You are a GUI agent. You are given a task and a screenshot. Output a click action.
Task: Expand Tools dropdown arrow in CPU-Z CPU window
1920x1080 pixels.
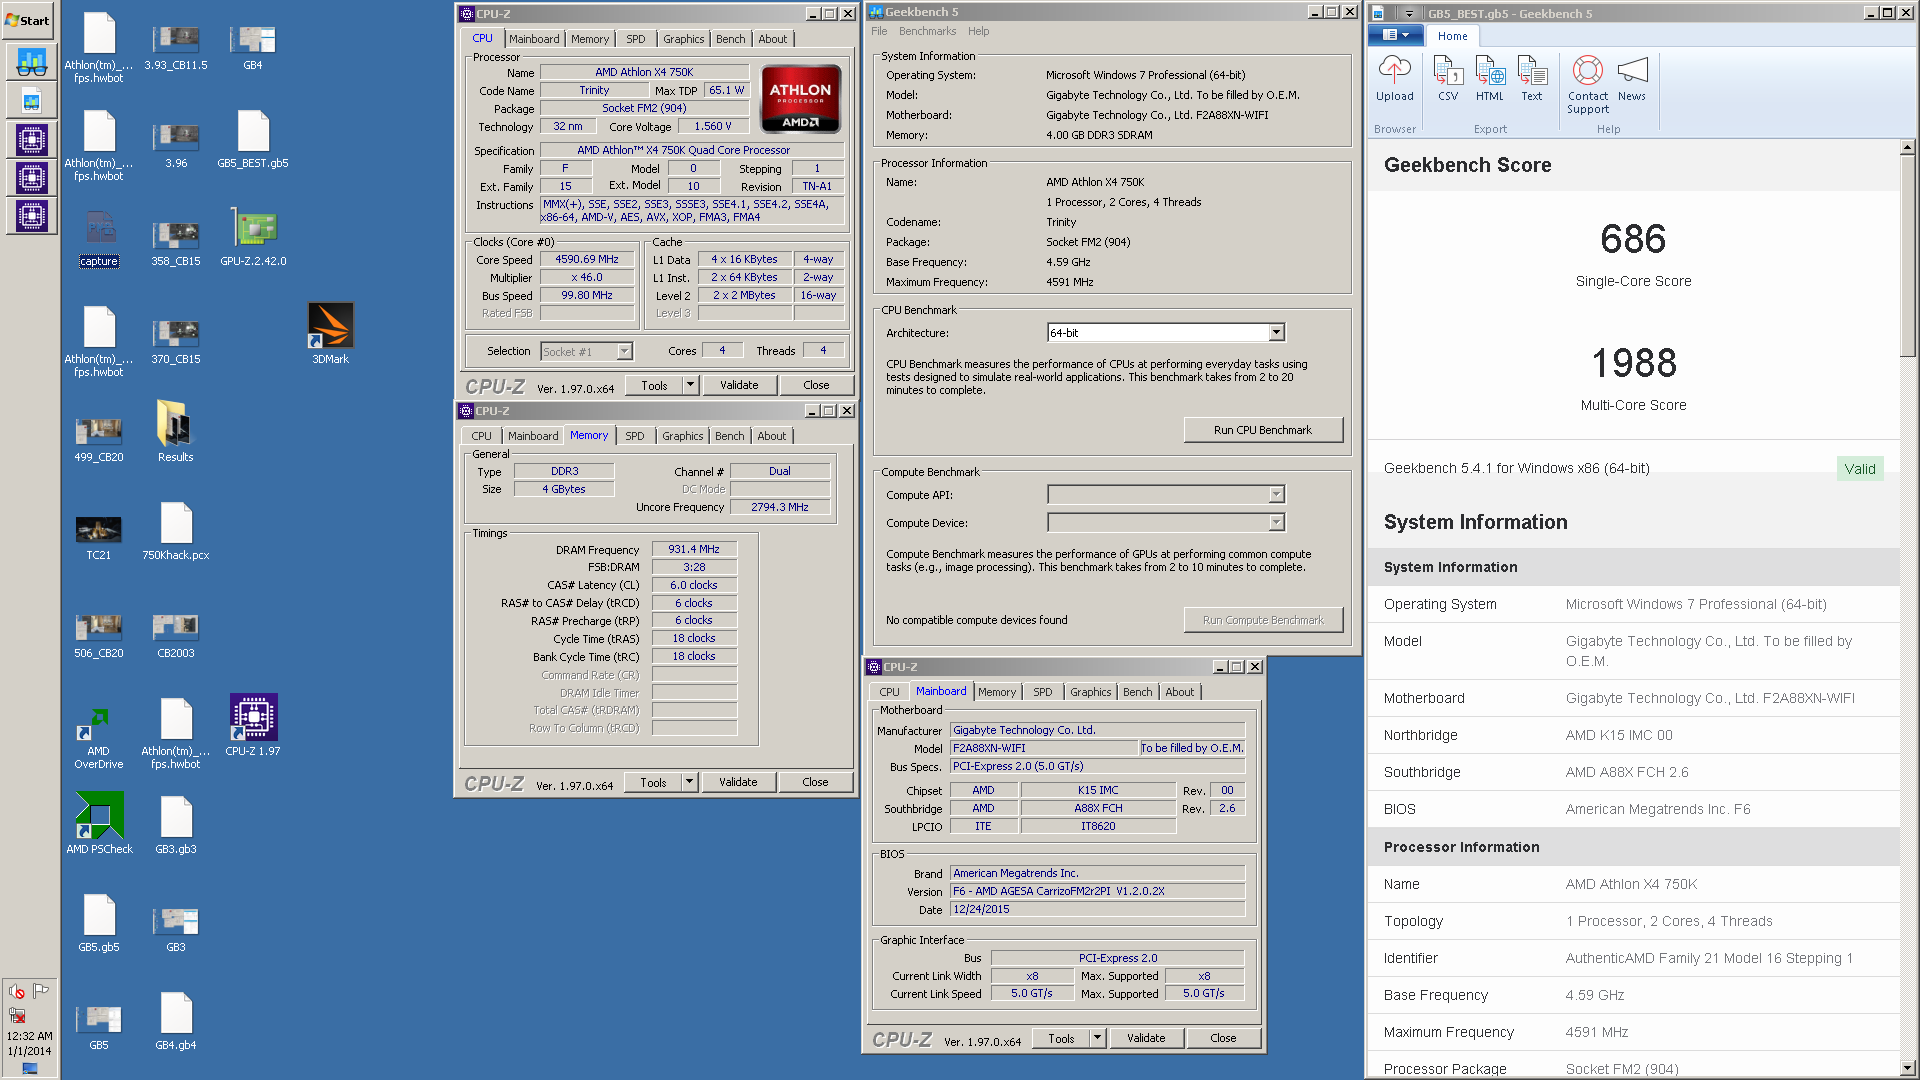click(x=690, y=385)
